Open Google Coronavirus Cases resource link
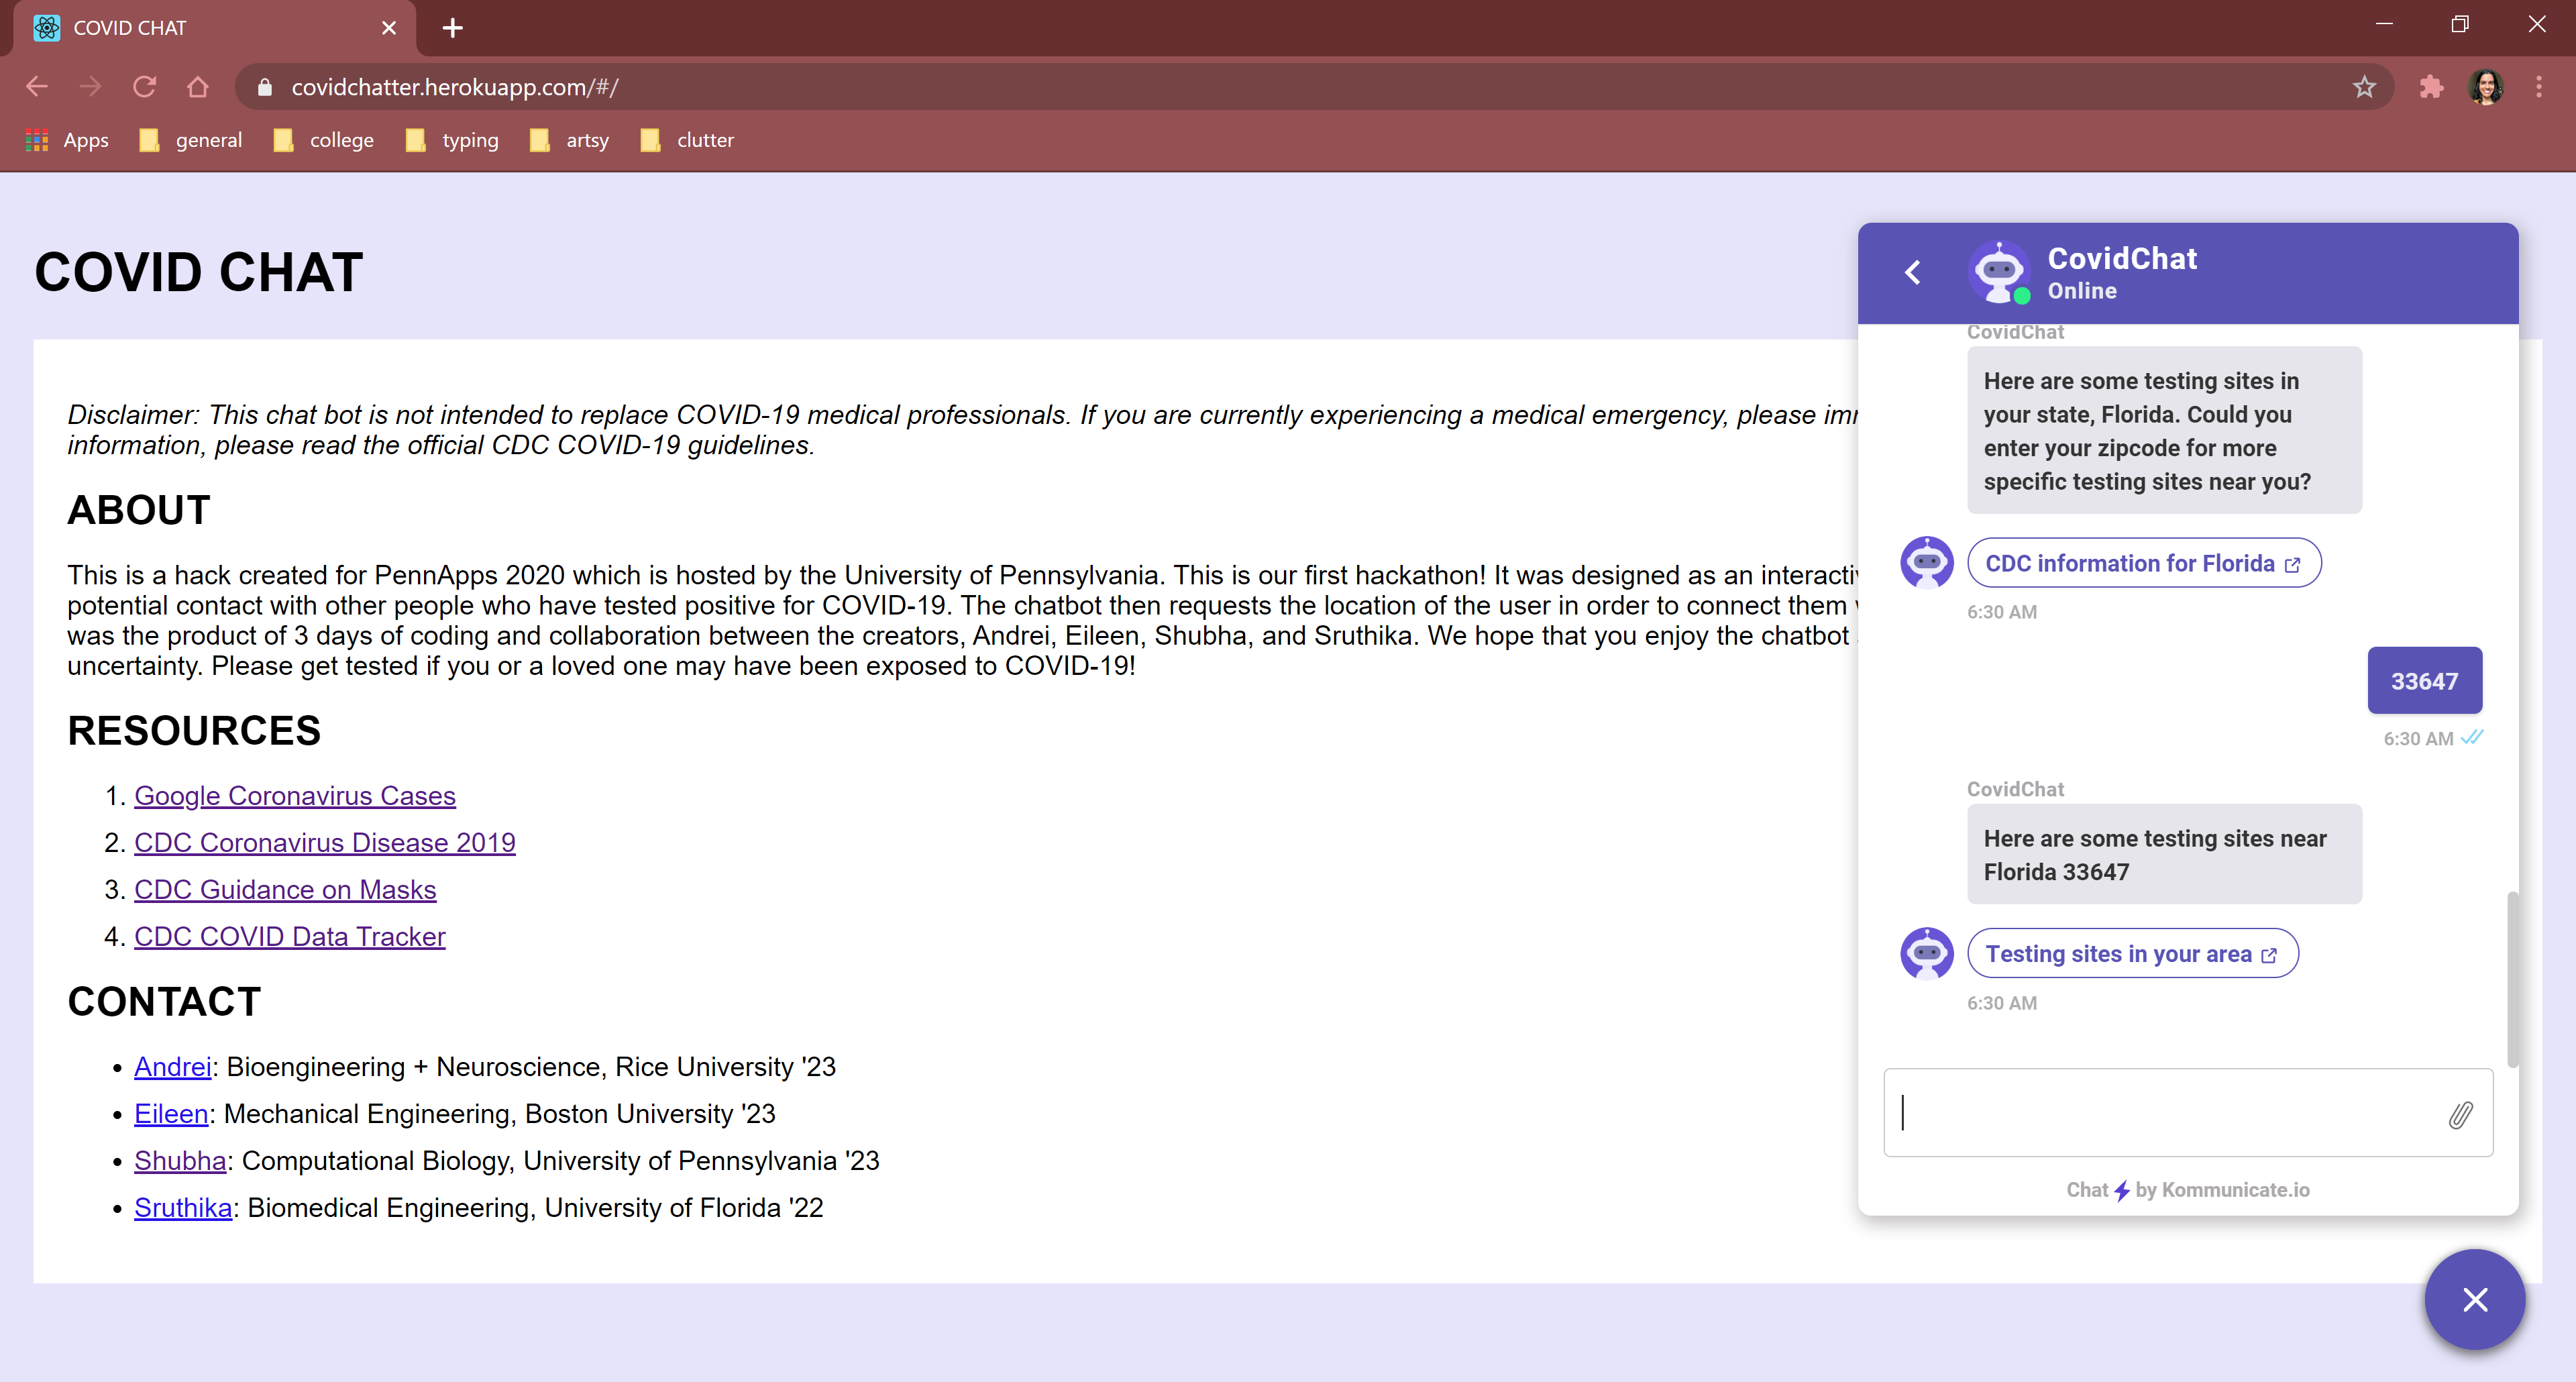Viewport: 2576px width, 1382px height. pos(294,795)
